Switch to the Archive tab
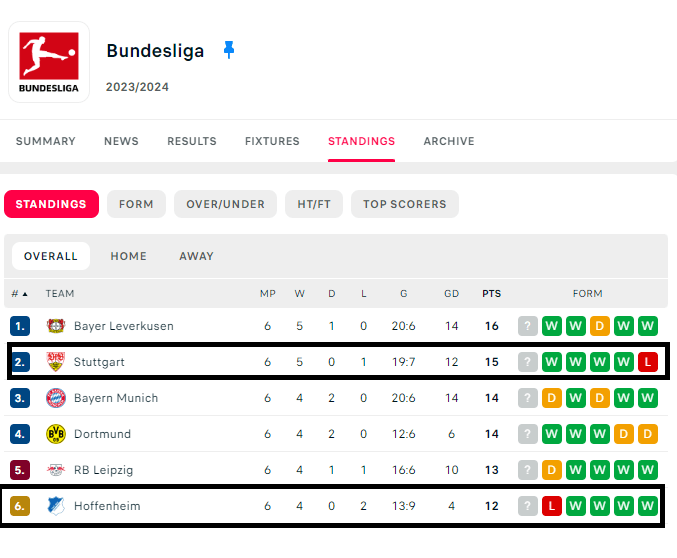 (x=449, y=141)
